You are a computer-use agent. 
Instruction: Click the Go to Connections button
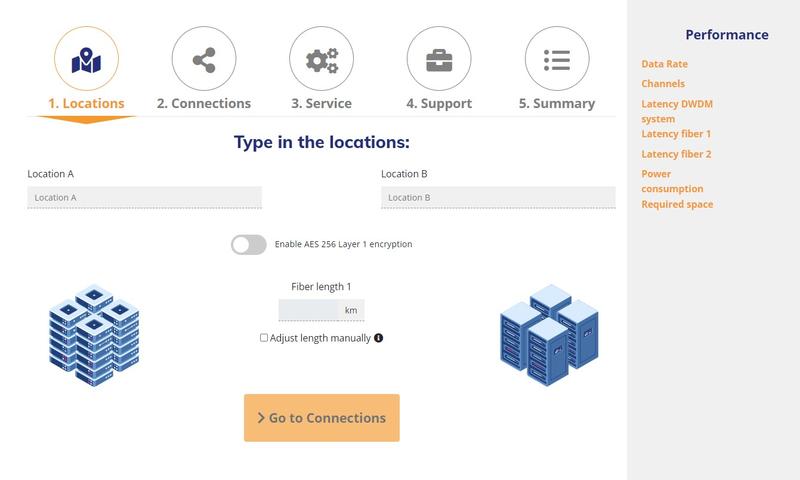(x=321, y=418)
